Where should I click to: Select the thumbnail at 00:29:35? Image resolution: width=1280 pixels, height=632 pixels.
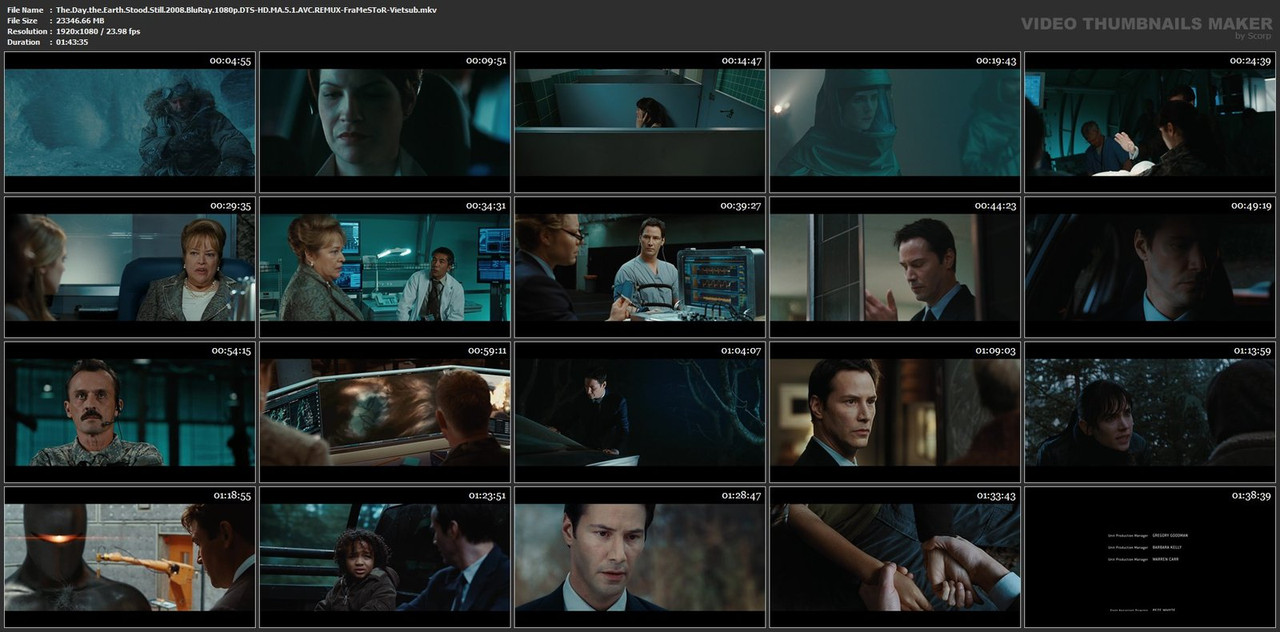[x=130, y=267]
